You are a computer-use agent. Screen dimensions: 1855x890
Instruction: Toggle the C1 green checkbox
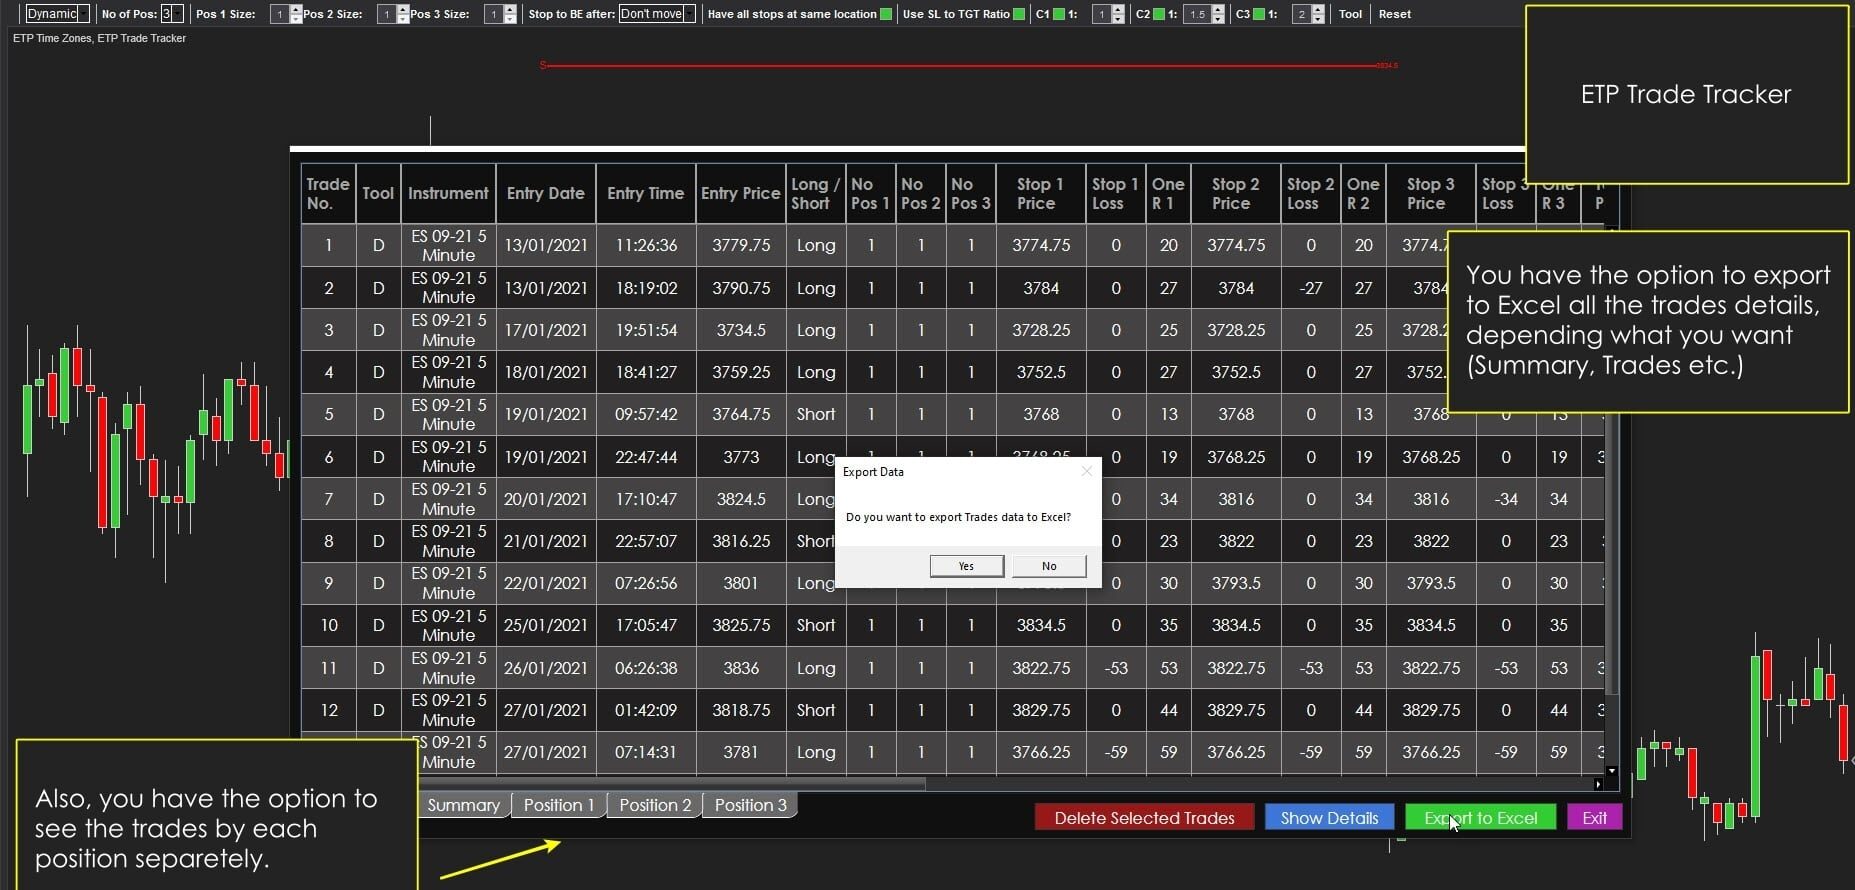point(1059,14)
